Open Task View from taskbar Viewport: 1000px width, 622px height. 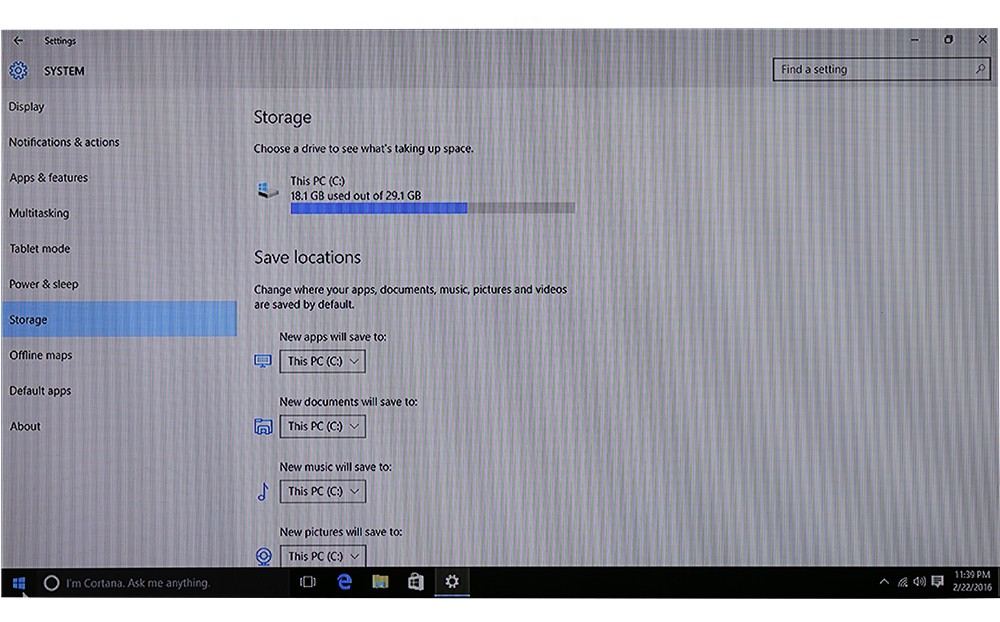click(308, 582)
